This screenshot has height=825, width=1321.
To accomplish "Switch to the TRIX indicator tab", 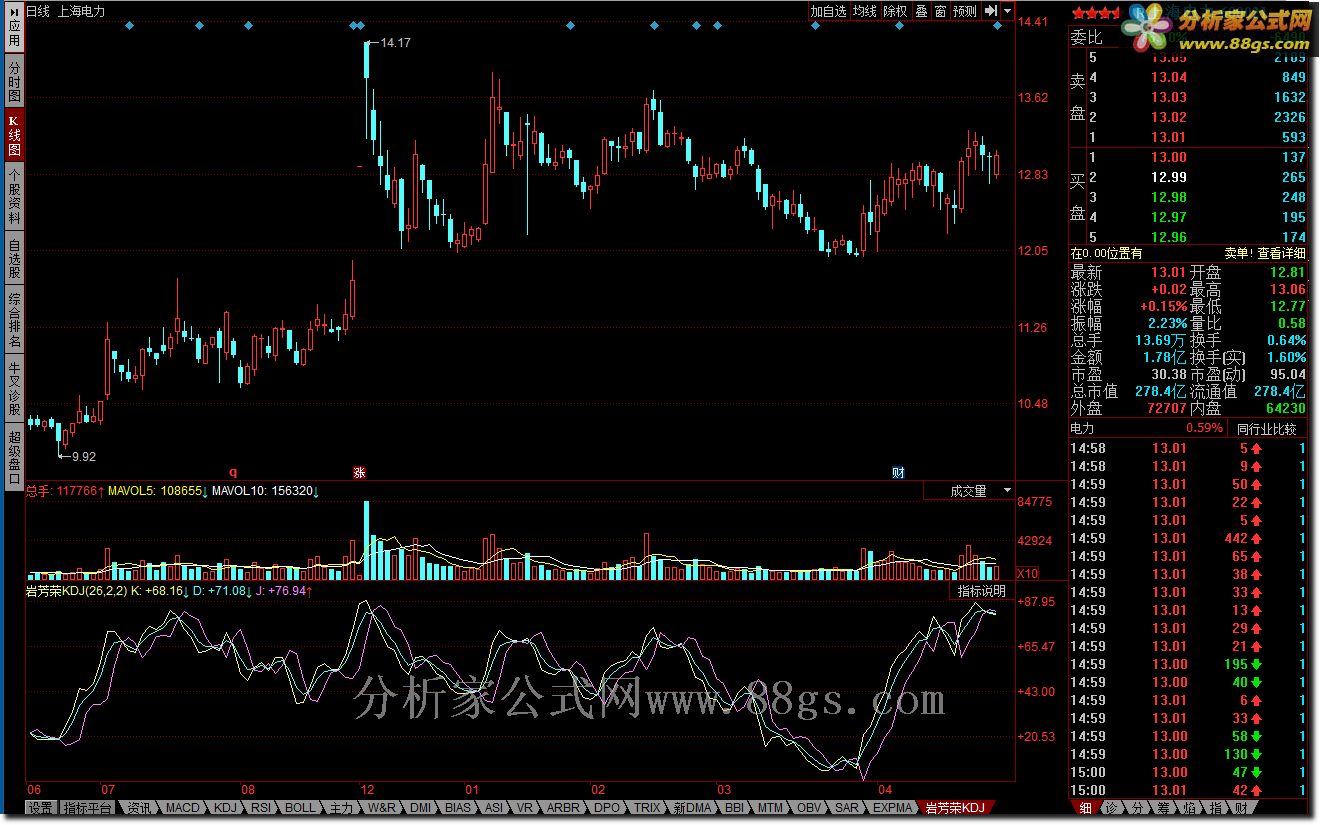I will click(647, 808).
